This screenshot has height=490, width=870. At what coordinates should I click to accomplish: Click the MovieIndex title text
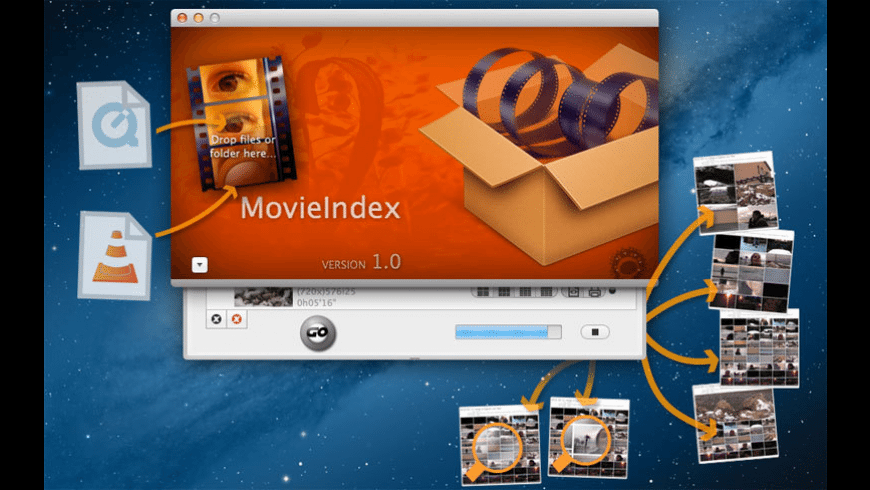point(321,208)
